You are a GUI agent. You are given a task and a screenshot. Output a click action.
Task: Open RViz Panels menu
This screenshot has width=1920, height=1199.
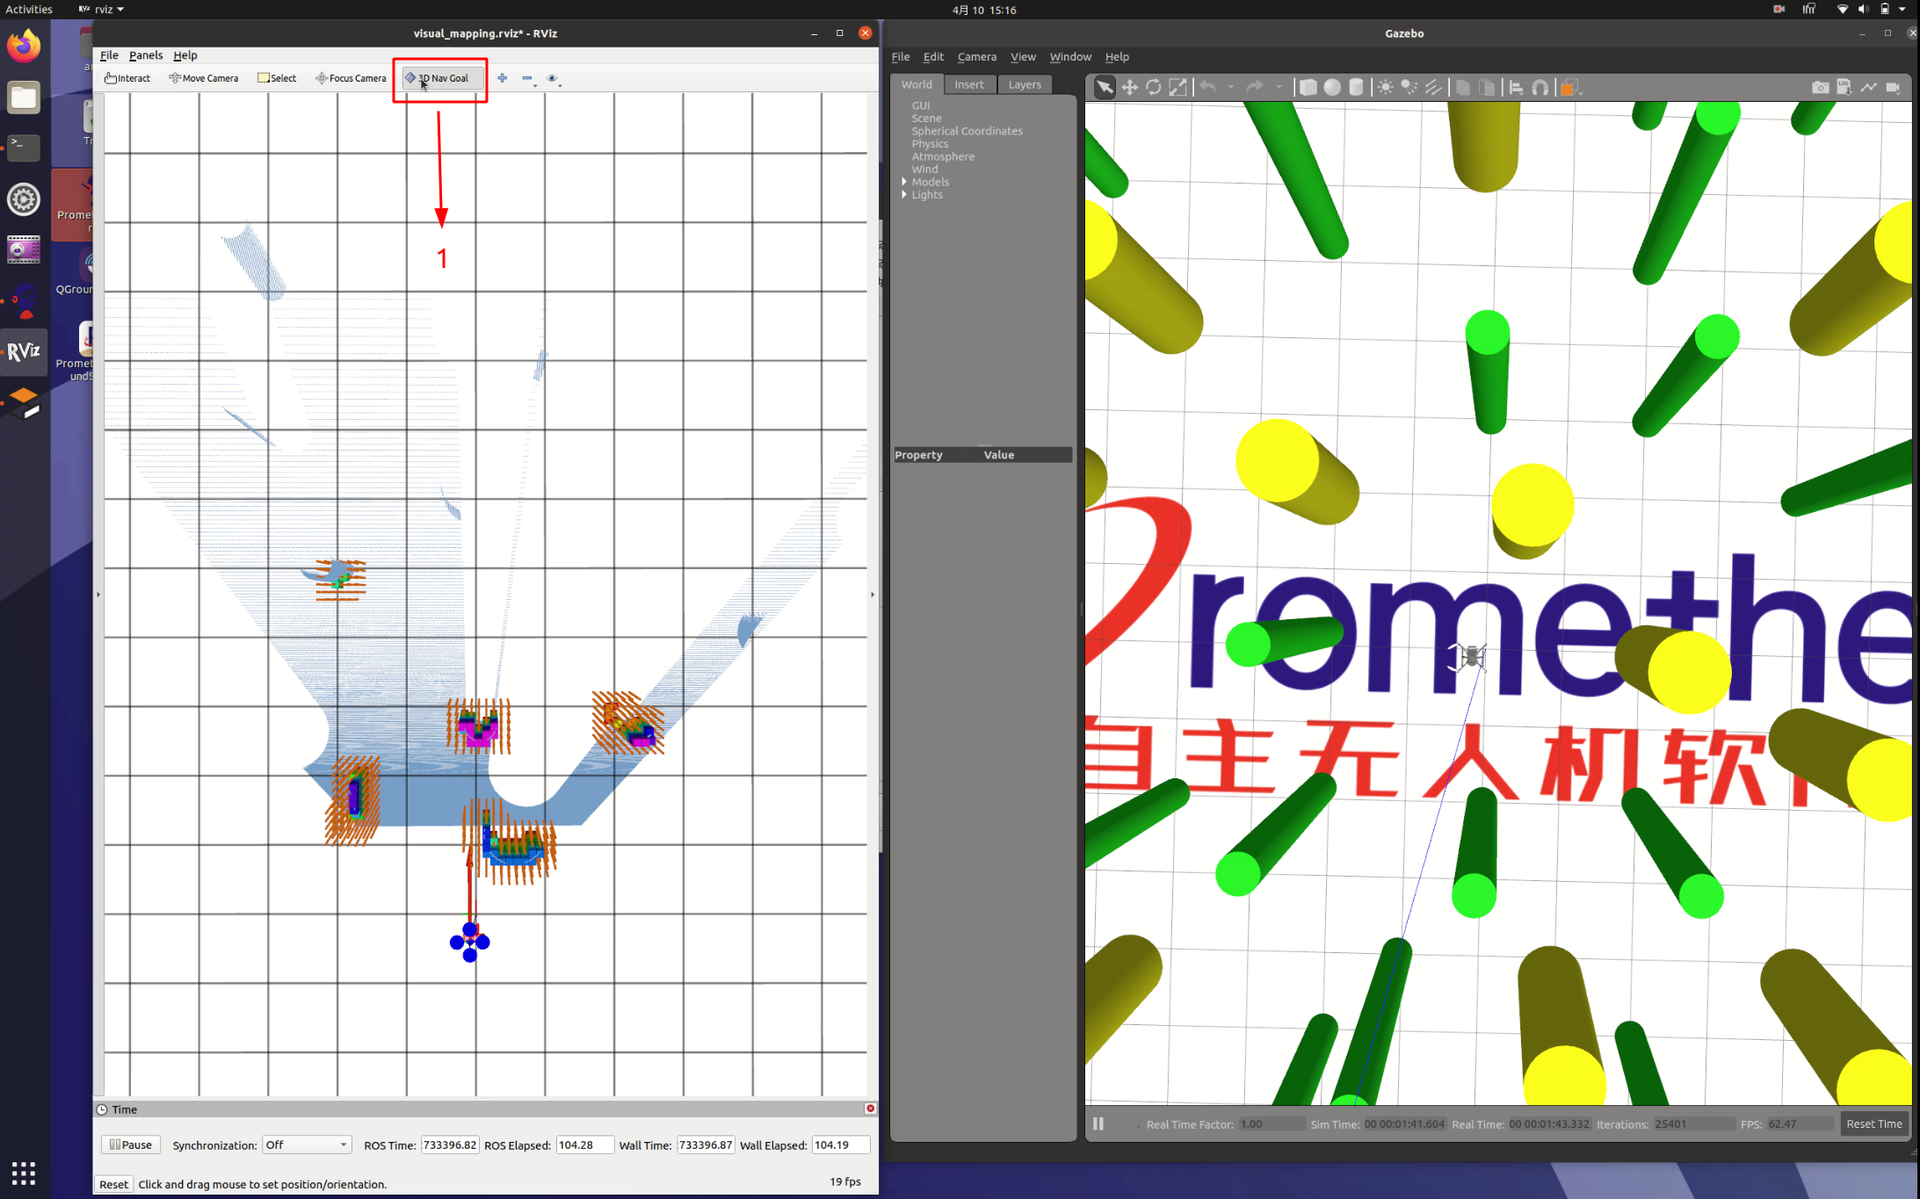(146, 56)
